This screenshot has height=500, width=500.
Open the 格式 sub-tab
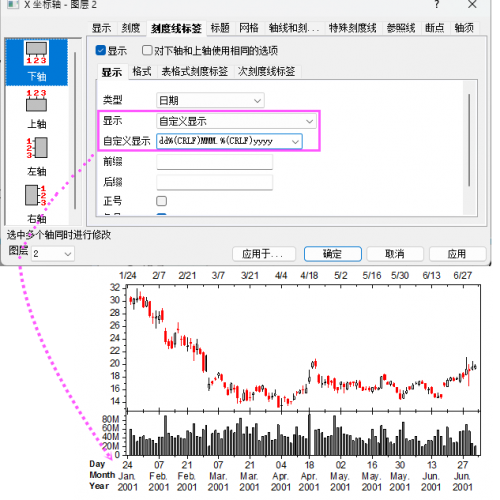click(x=142, y=71)
